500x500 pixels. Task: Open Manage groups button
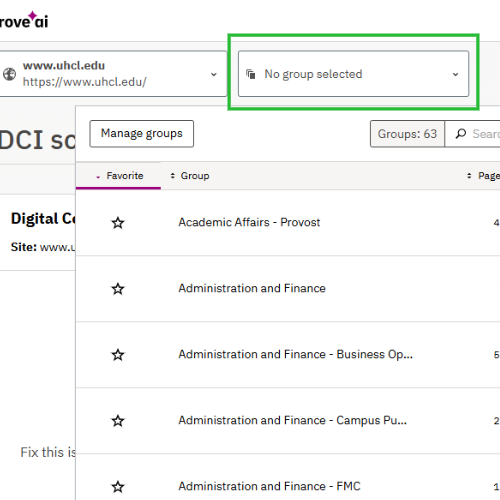click(x=142, y=134)
